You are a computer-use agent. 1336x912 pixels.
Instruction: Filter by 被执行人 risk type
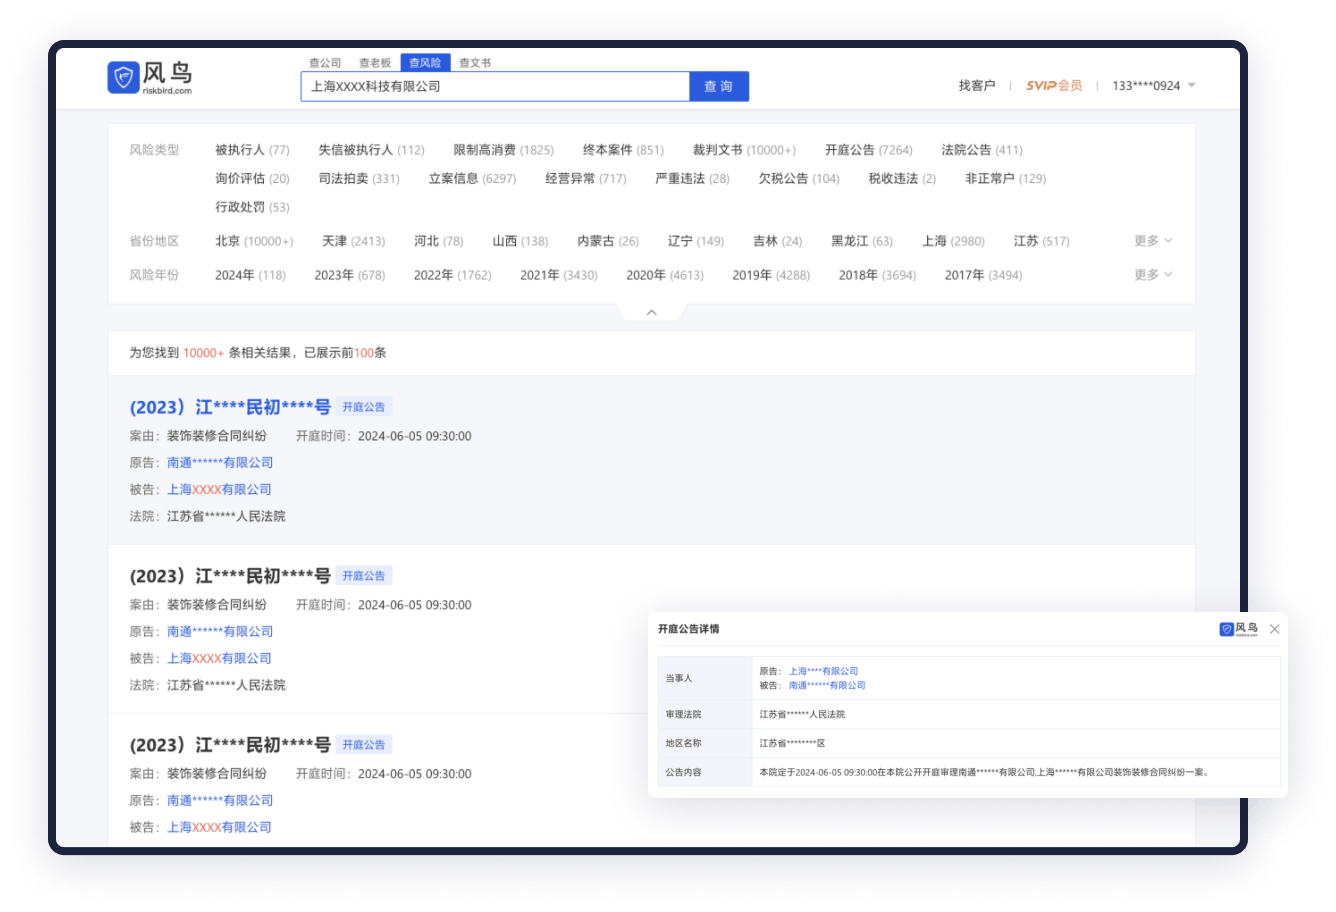251,150
